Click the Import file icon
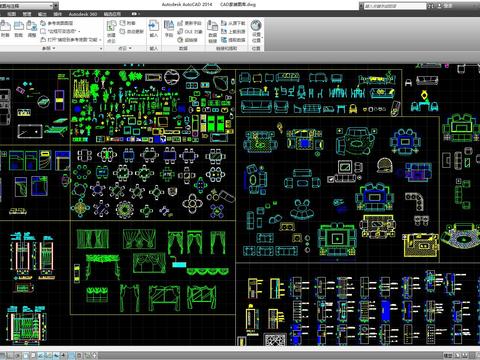480x360 pixels. [x=153, y=28]
